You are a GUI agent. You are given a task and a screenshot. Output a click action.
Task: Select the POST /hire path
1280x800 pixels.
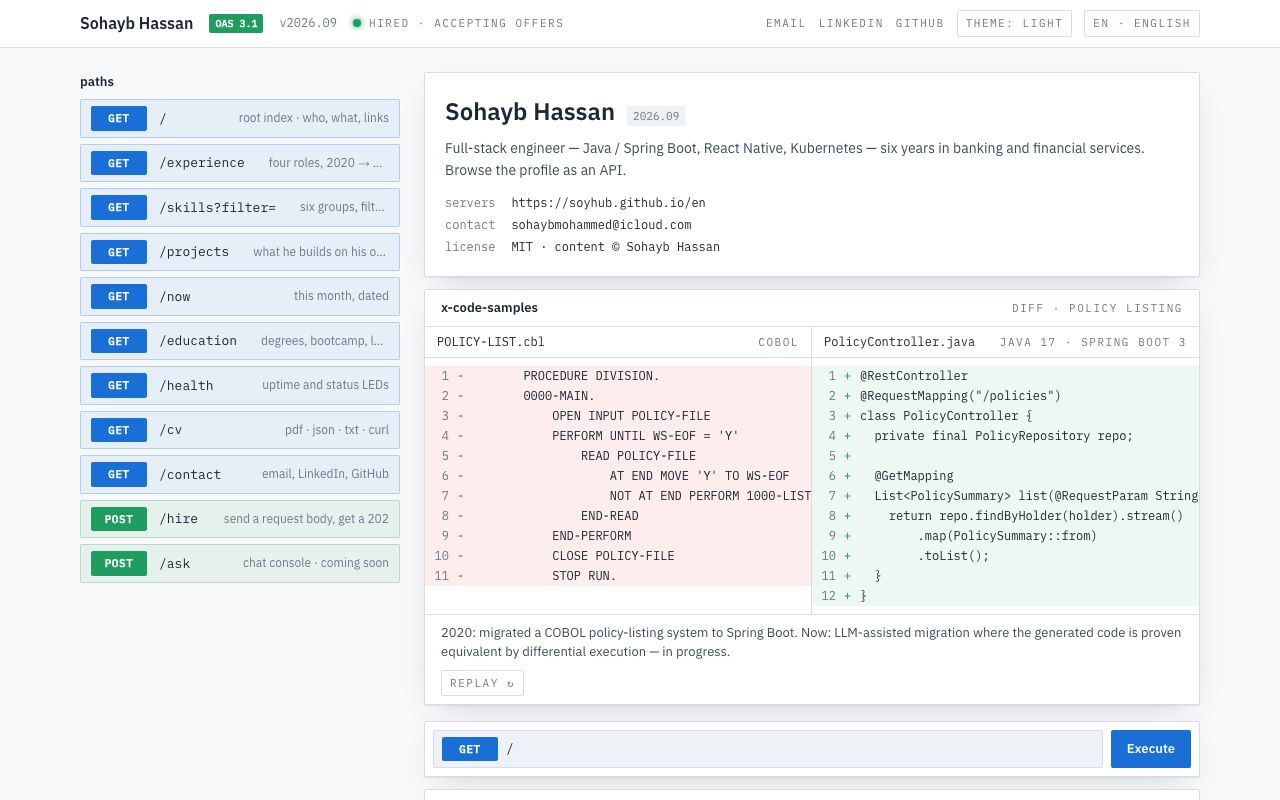pyautogui.click(x=240, y=519)
